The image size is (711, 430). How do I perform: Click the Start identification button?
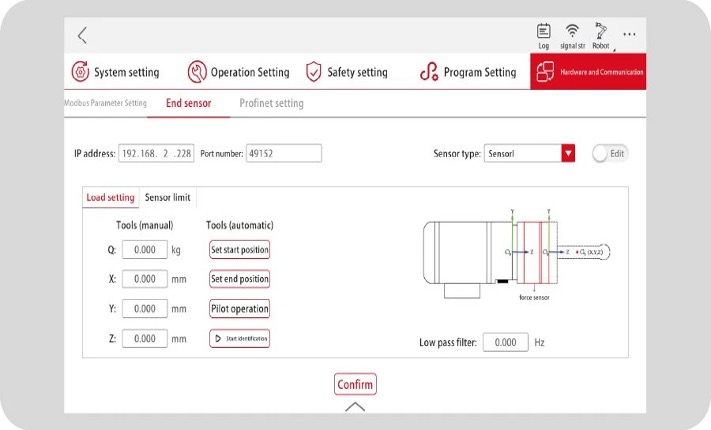(x=239, y=339)
